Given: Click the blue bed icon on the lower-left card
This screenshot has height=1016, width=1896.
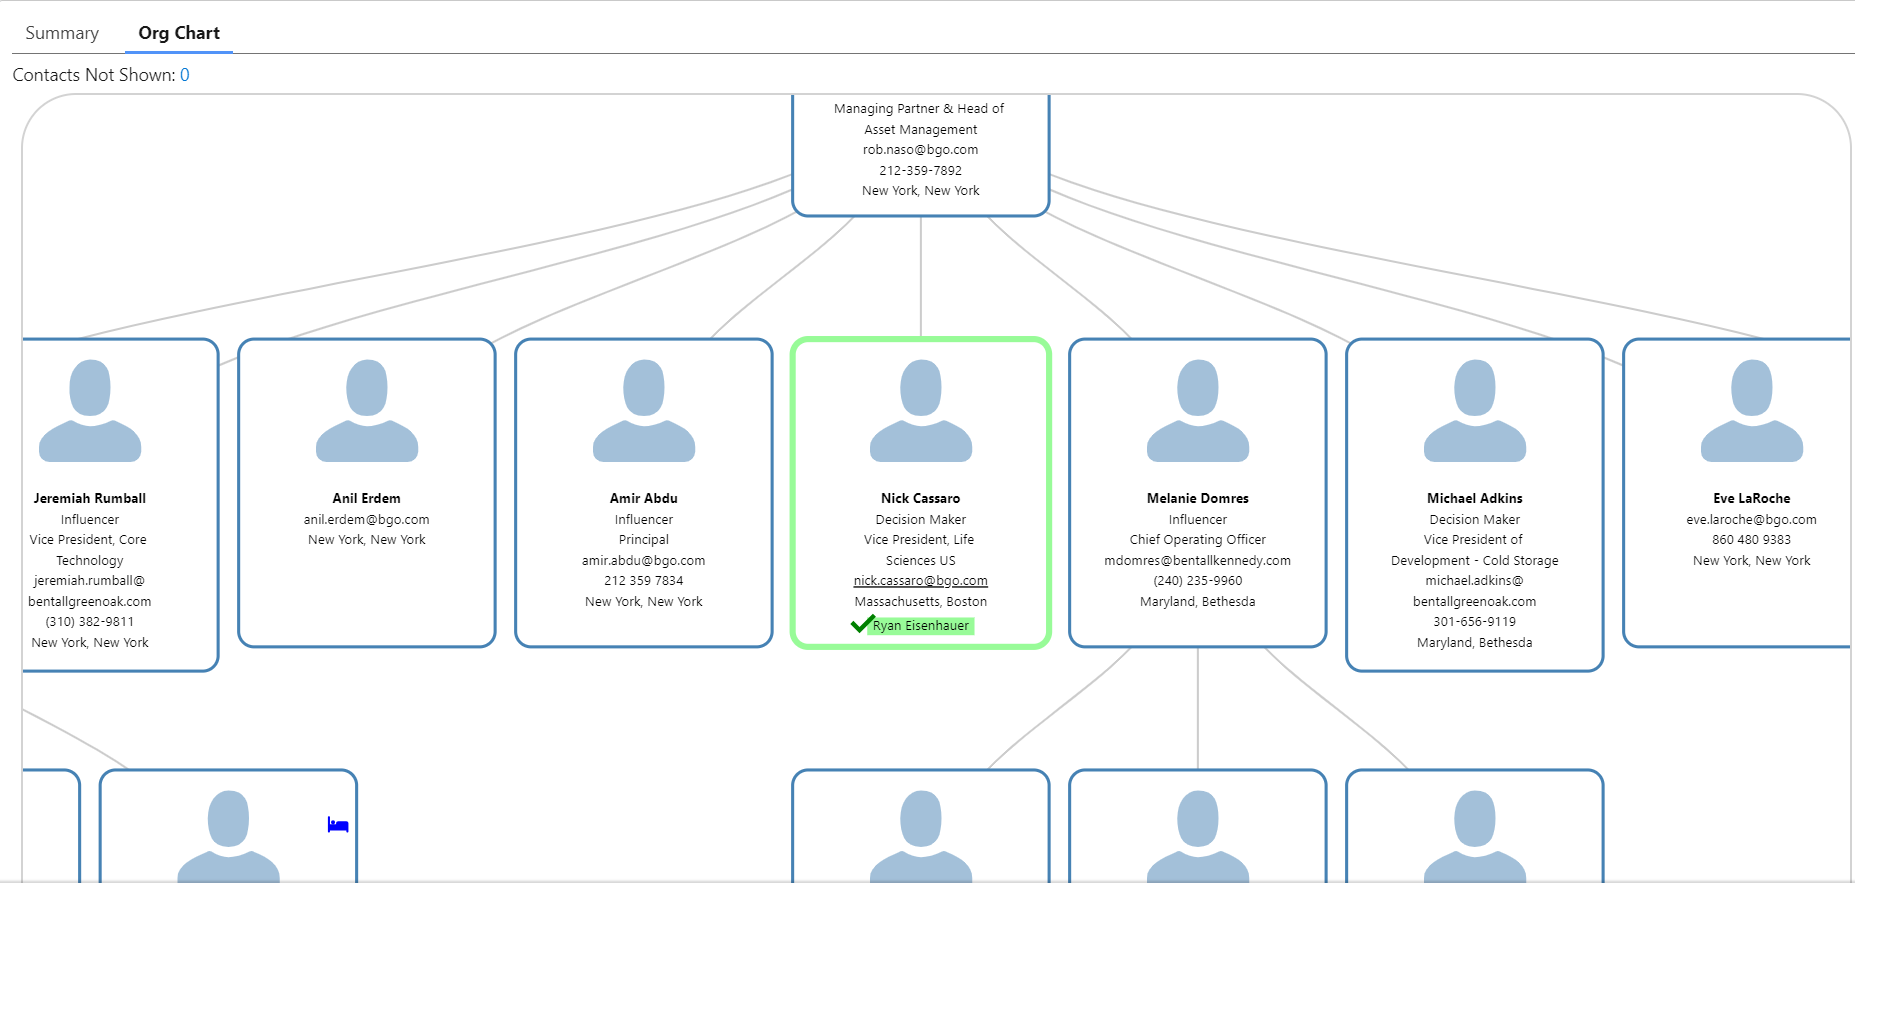Looking at the screenshot, I should coord(338,824).
